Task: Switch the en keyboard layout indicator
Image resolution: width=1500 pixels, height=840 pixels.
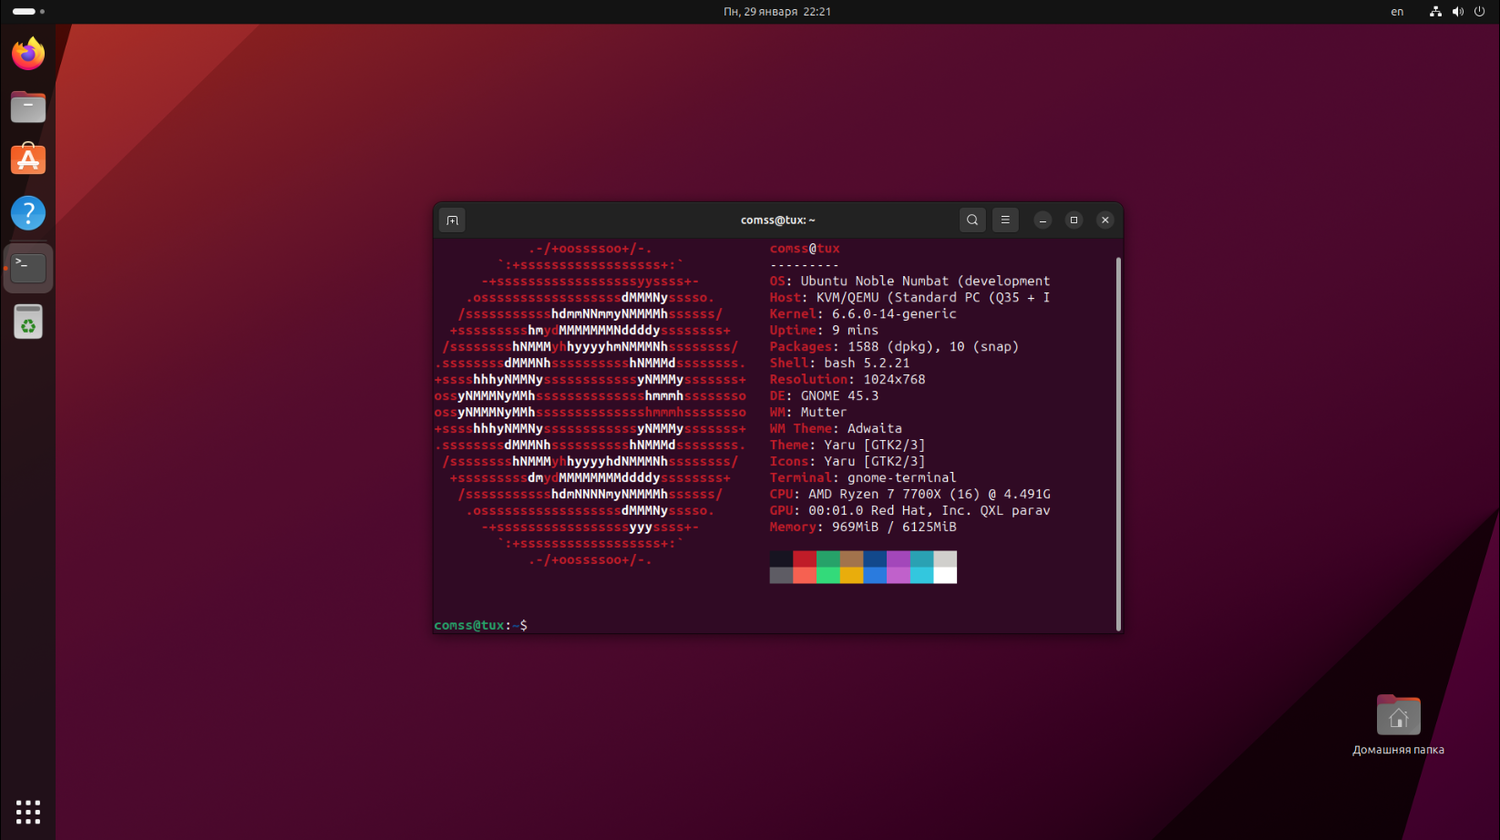Action: pos(1397,12)
